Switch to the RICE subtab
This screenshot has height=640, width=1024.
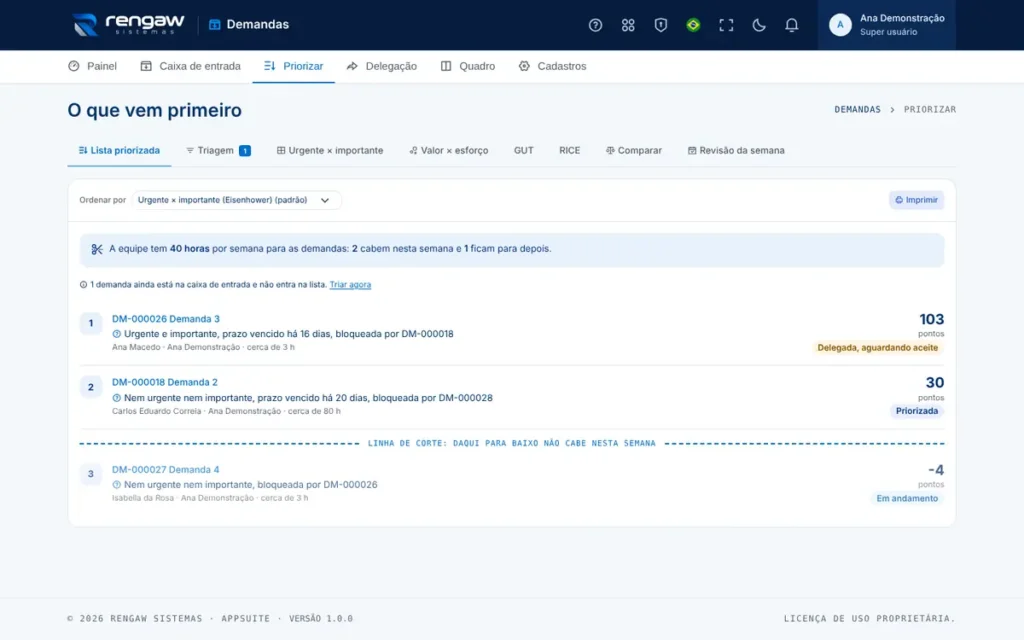pyautogui.click(x=569, y=150)
